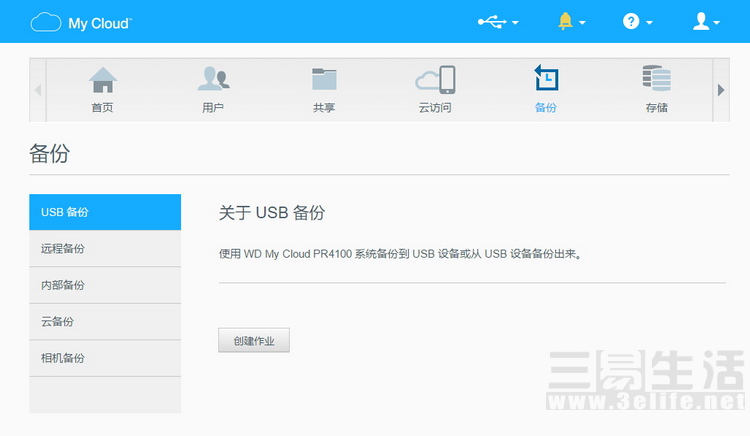Click the My Cloud logo
The width and height of the screenshot is (750, 436).
coord(81,22)
